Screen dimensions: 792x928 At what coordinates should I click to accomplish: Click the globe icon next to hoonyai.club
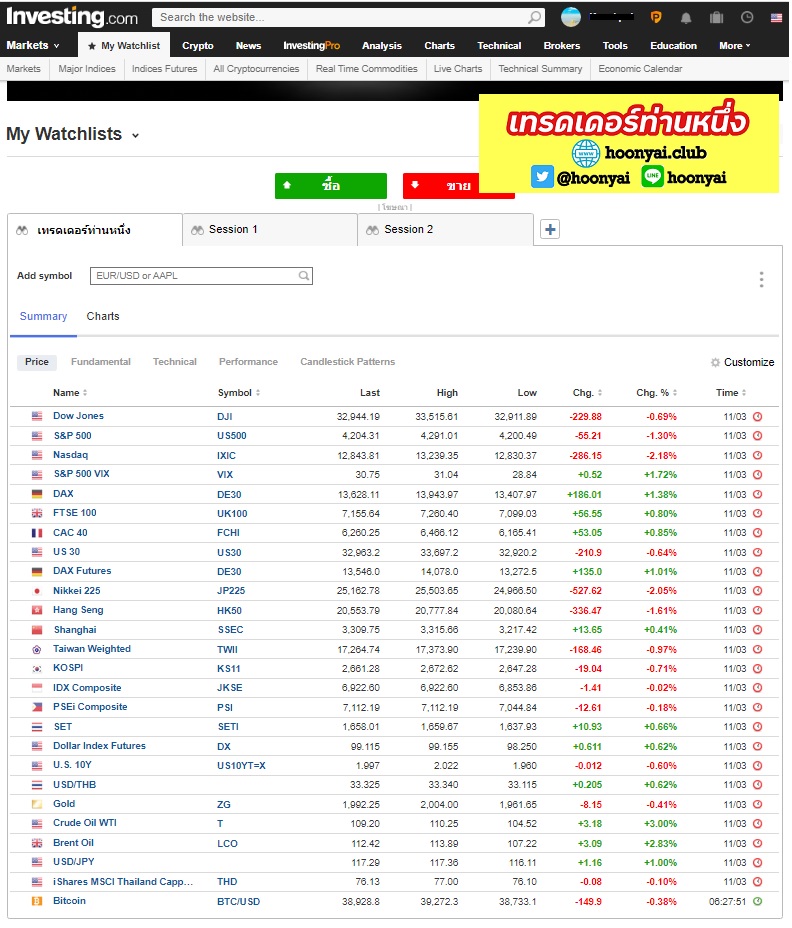(586, 153)
